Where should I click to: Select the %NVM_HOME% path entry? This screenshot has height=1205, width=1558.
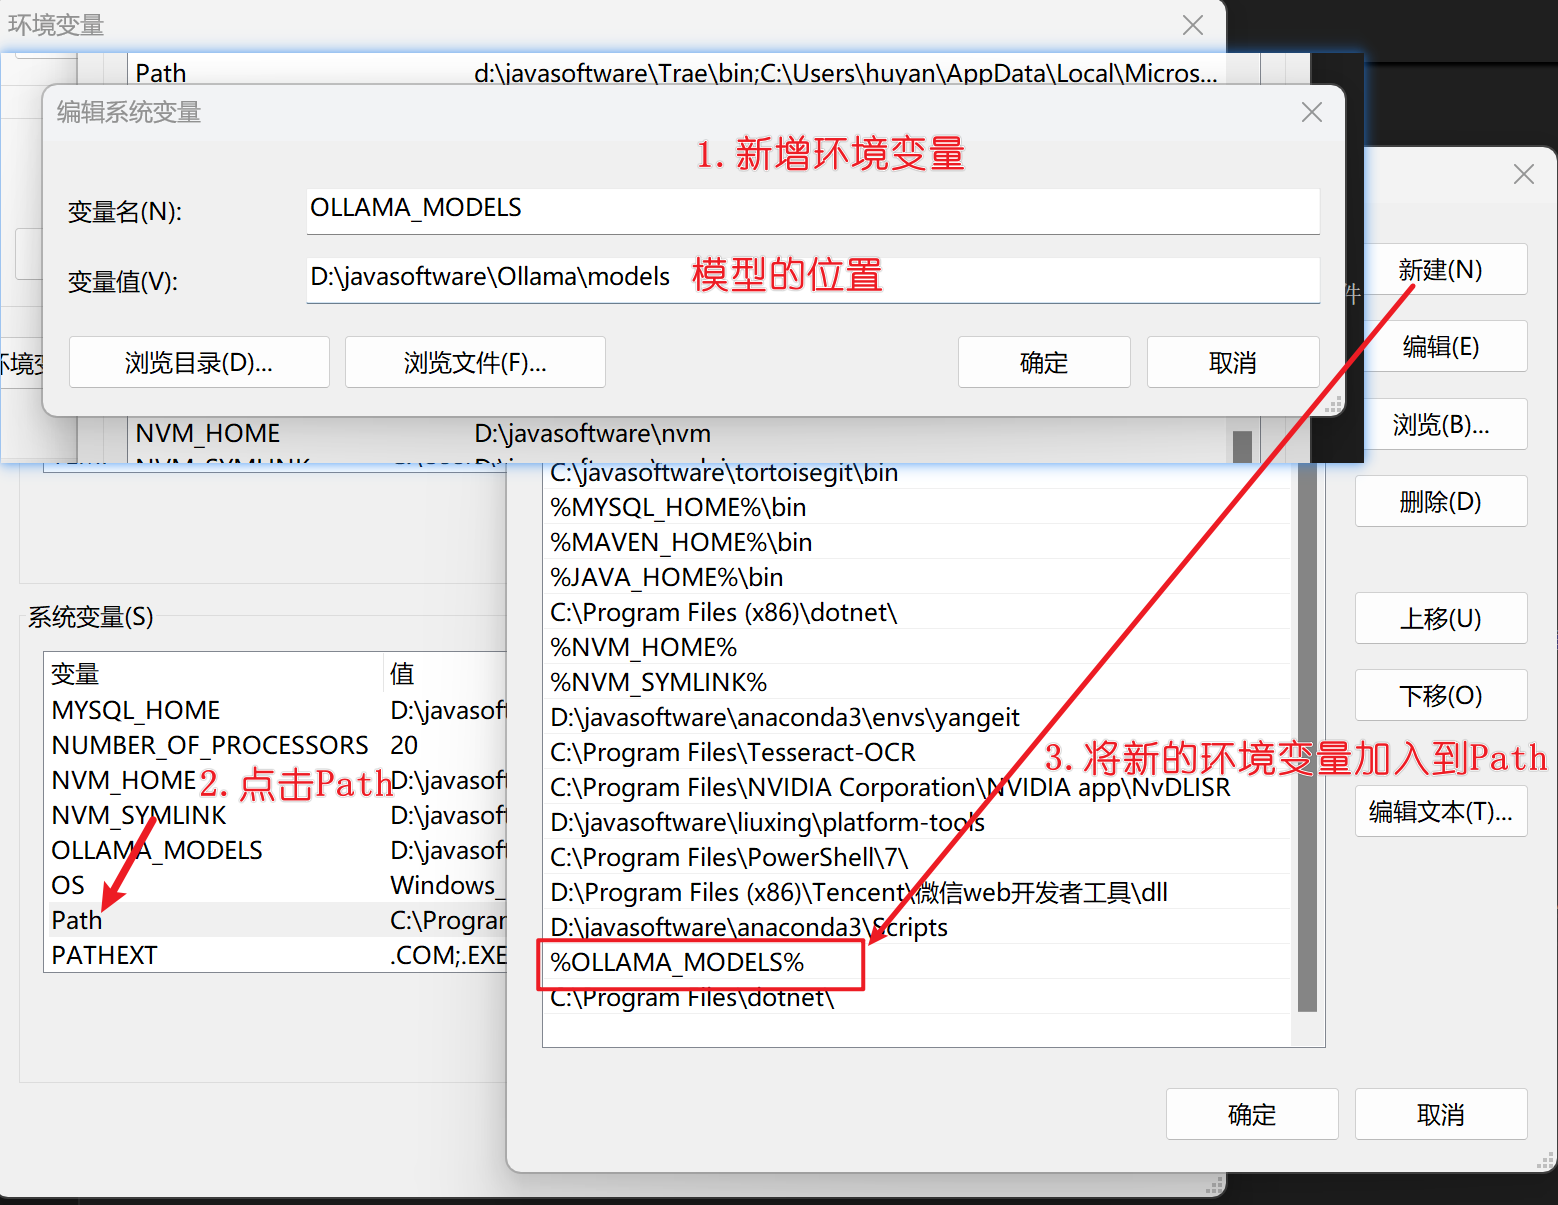coord(917,647)
